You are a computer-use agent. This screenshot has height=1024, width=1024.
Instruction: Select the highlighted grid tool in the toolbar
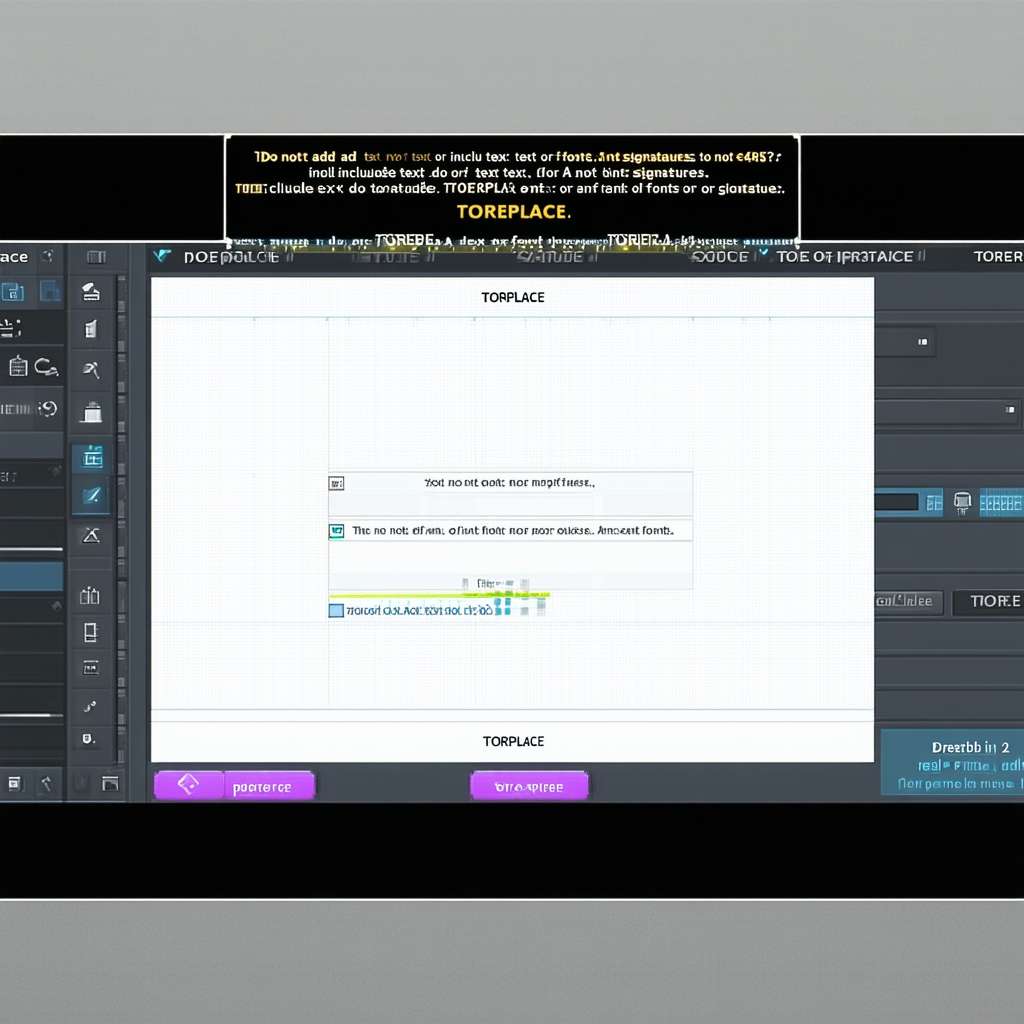pyautogui.click(x=92, y=458)
